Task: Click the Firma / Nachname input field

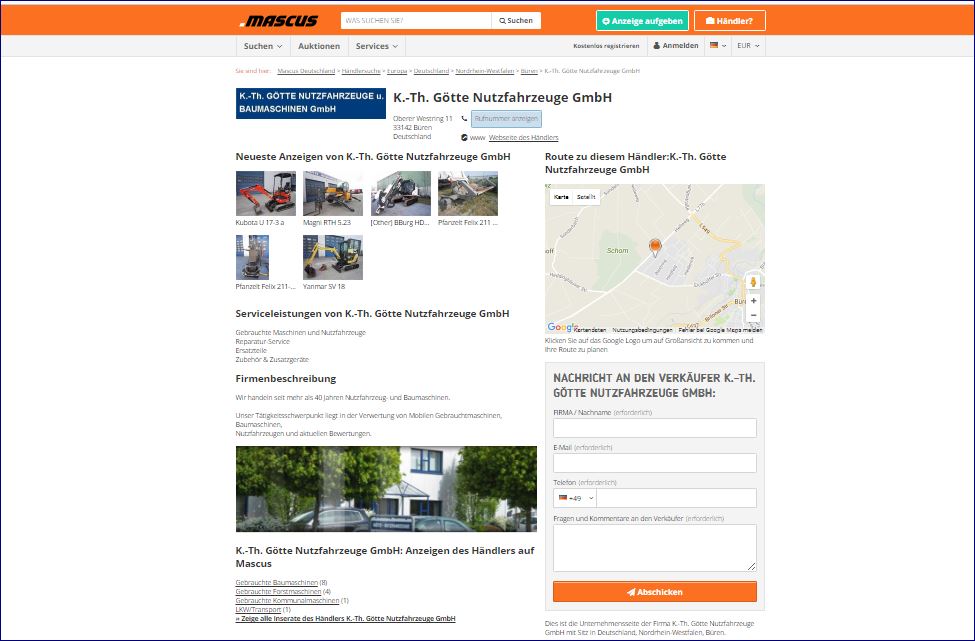Action: pos(655,428)
